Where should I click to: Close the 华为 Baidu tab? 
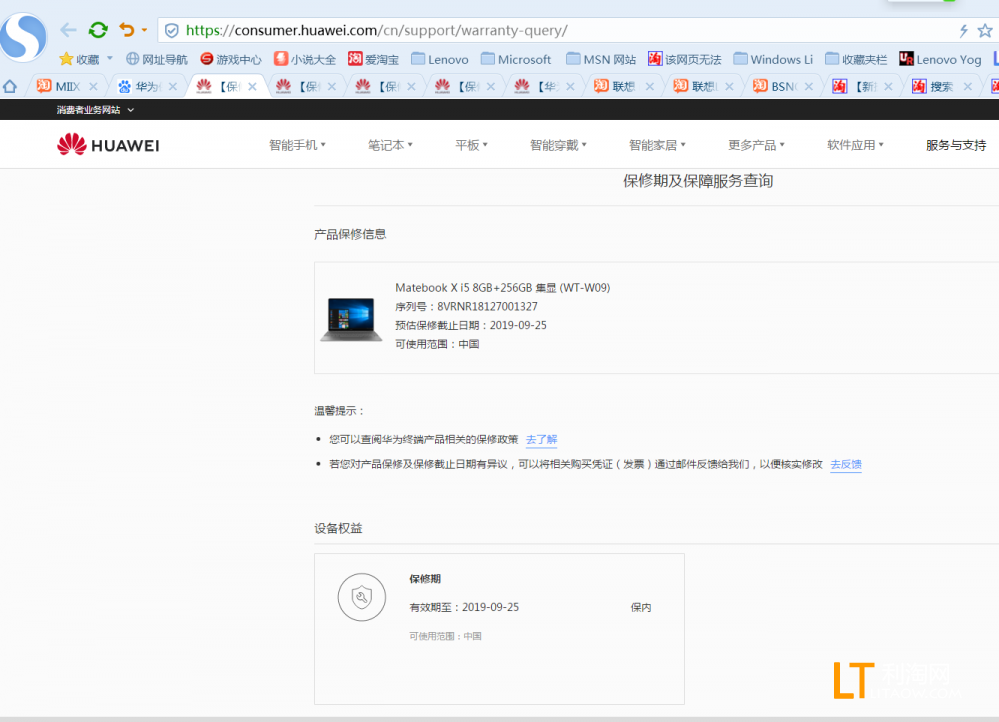tap(173, 86)
